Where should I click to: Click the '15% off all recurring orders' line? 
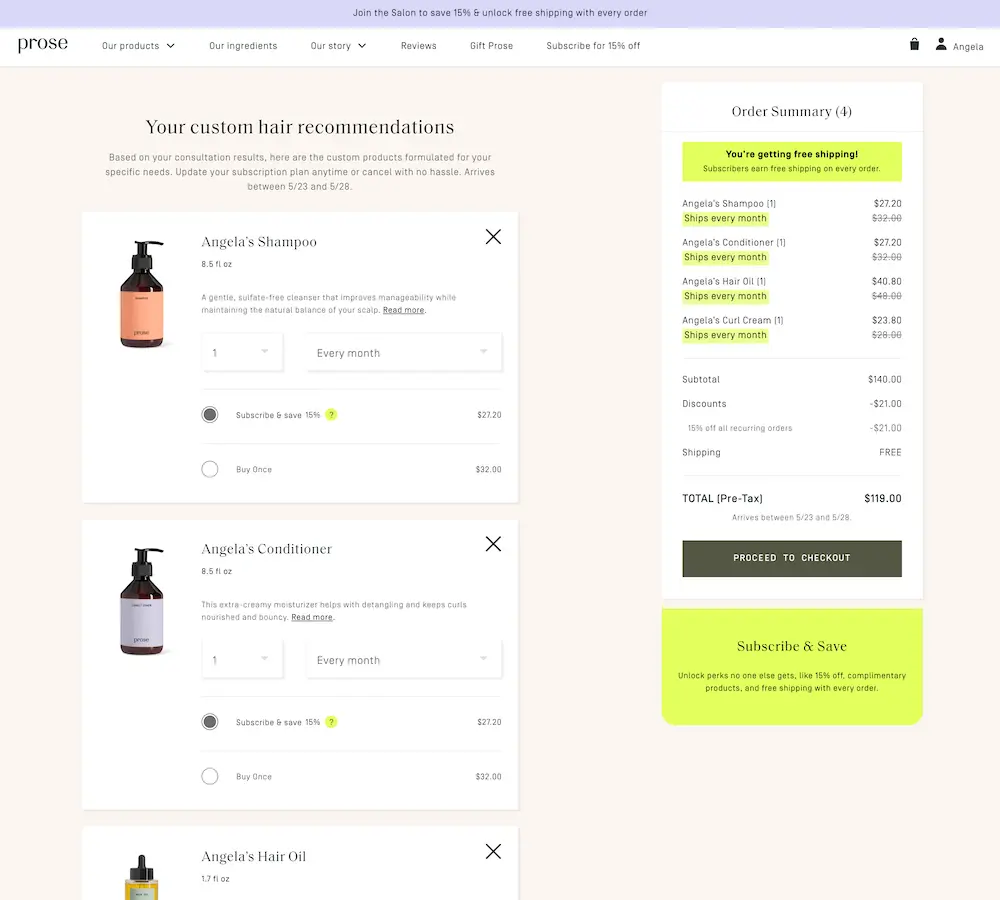click(x=740, y=428)
